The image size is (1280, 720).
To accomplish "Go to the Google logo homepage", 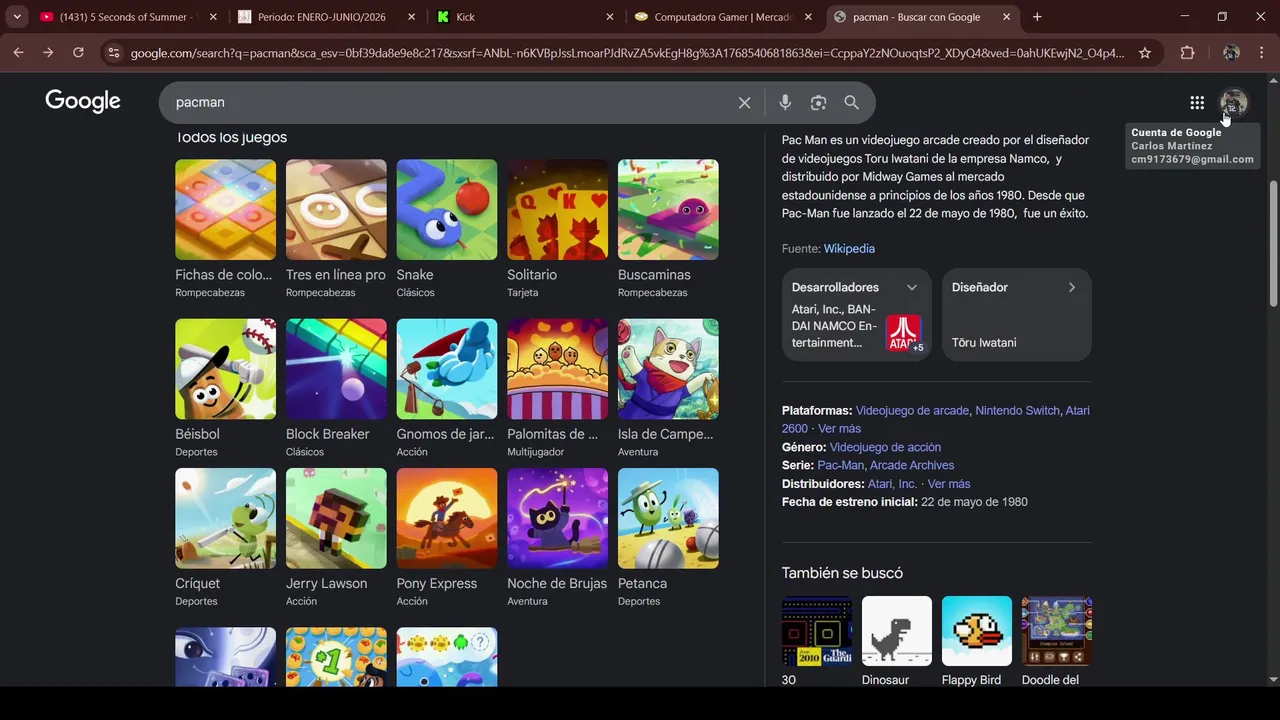I will [83, 101].
